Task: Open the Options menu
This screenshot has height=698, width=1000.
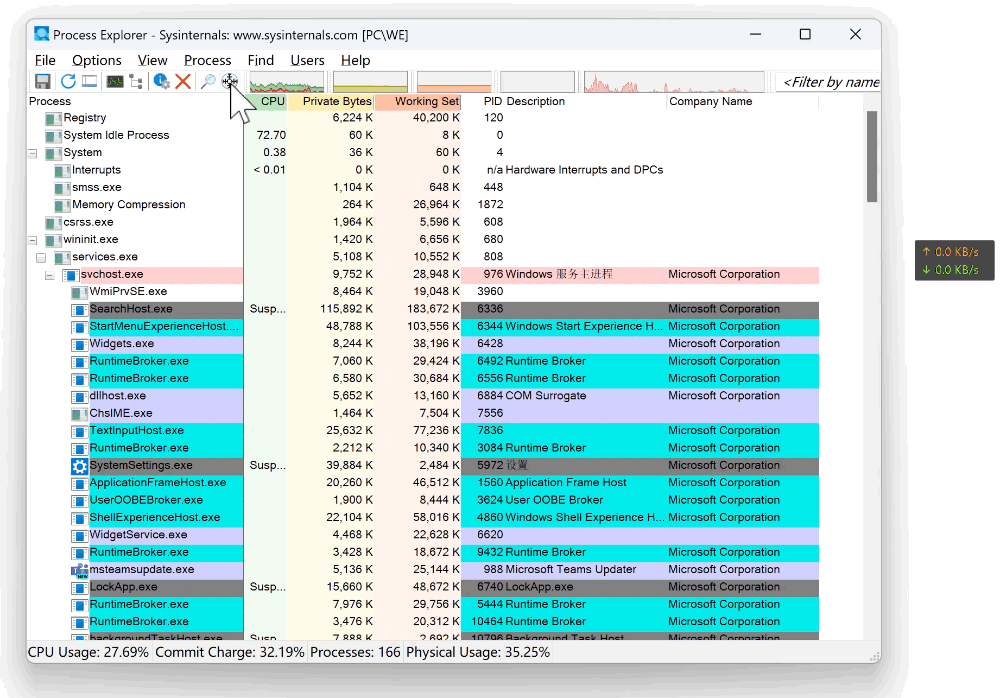Action: tap(96, 60)
